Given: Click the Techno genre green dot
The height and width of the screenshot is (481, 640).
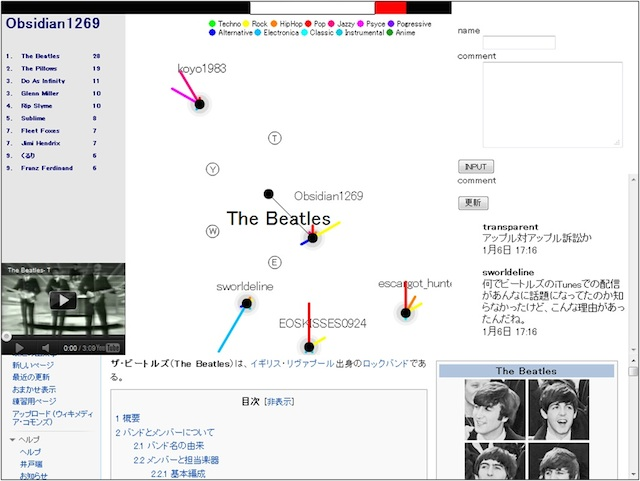Looking at the screenshot, I should point(212,24).
